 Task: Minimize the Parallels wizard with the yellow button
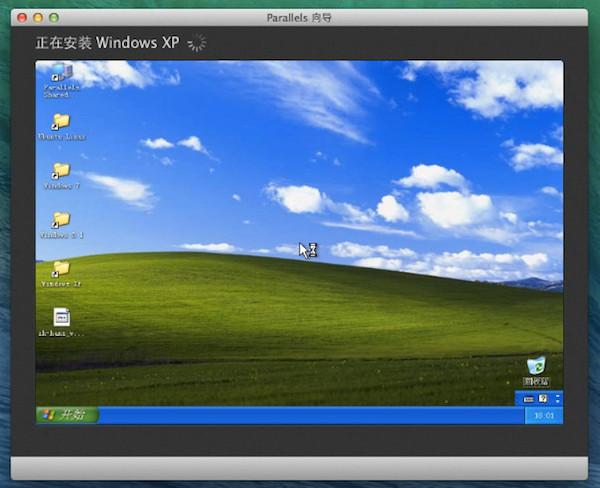(x=38, y=18)
